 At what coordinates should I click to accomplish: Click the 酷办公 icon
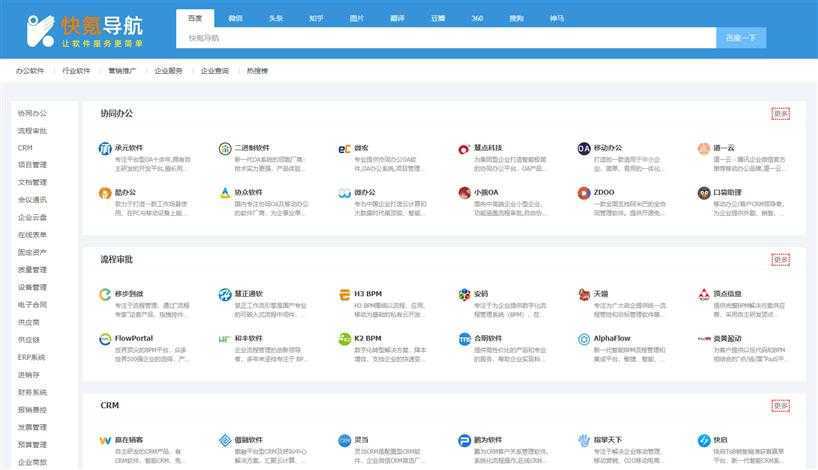[105, 193]
